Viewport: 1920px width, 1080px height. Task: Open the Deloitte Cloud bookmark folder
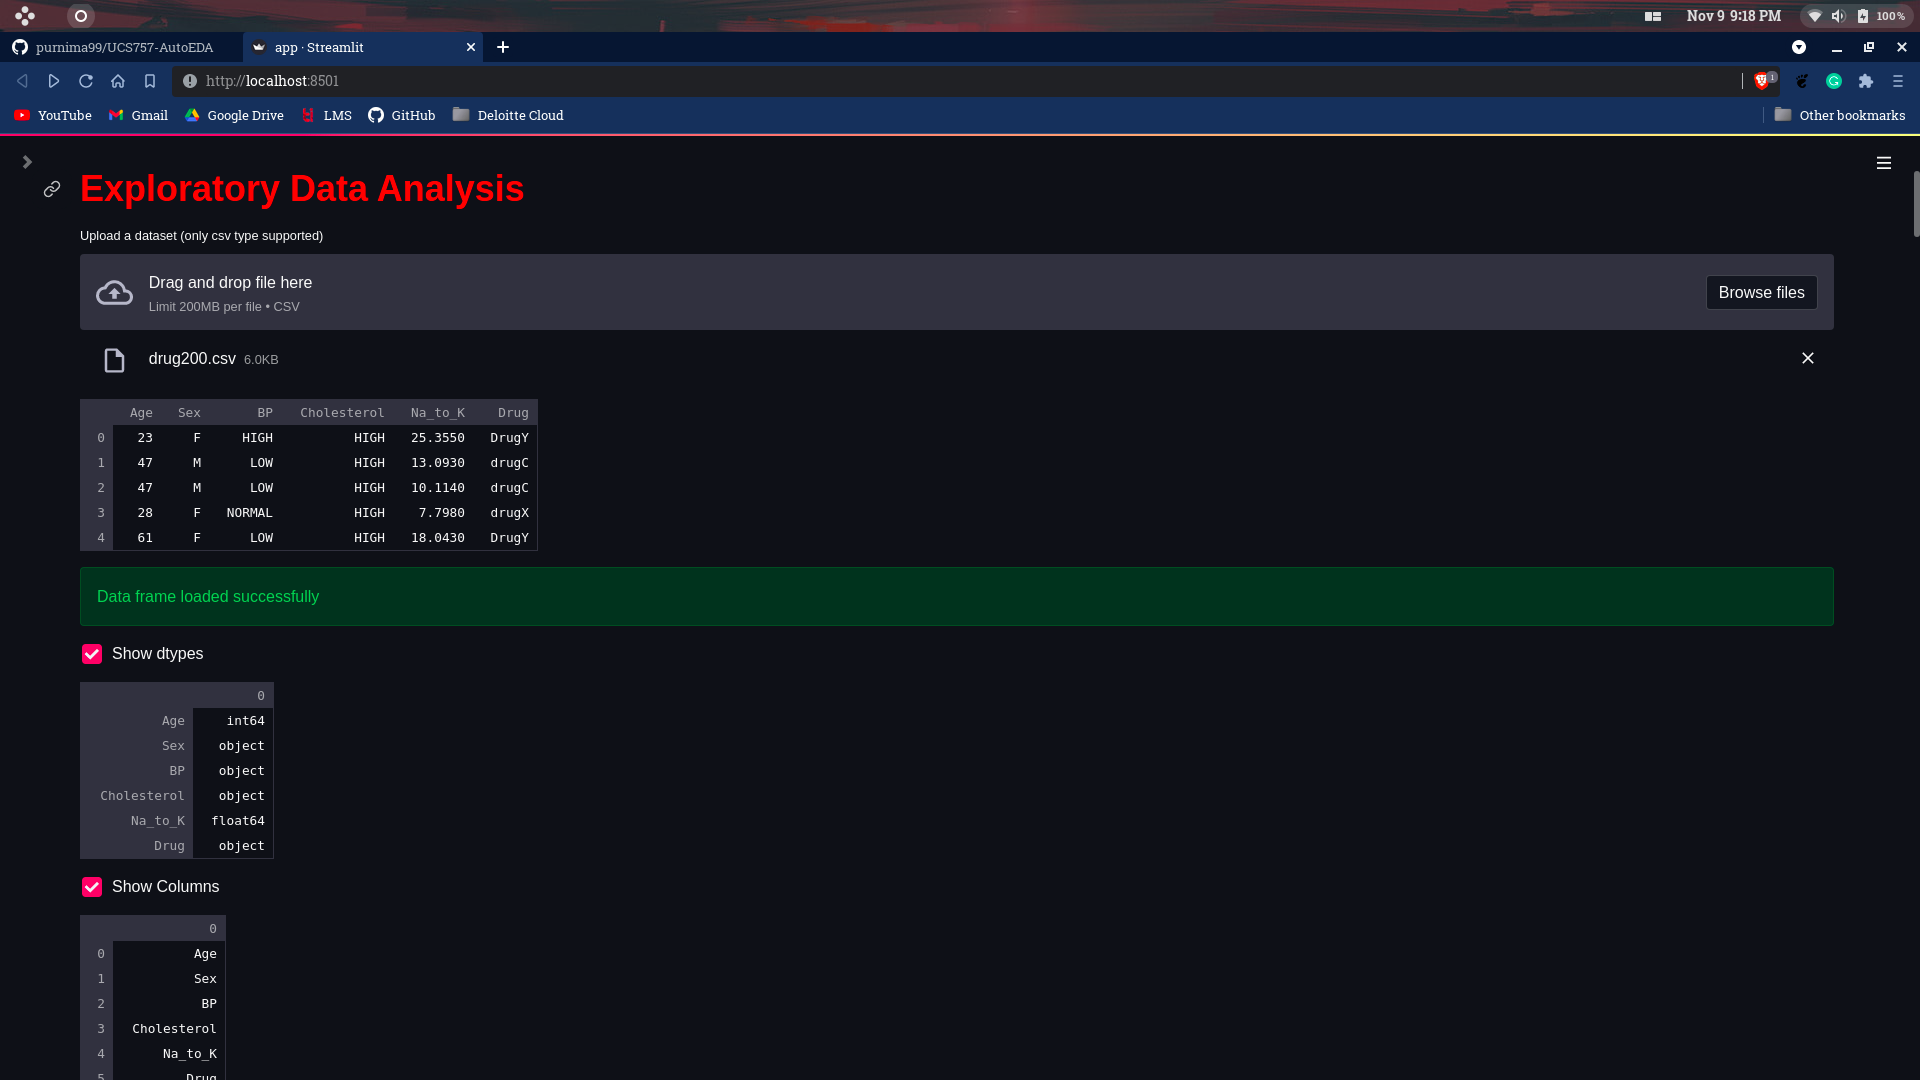pyautogui.click(x=508, y=115)
